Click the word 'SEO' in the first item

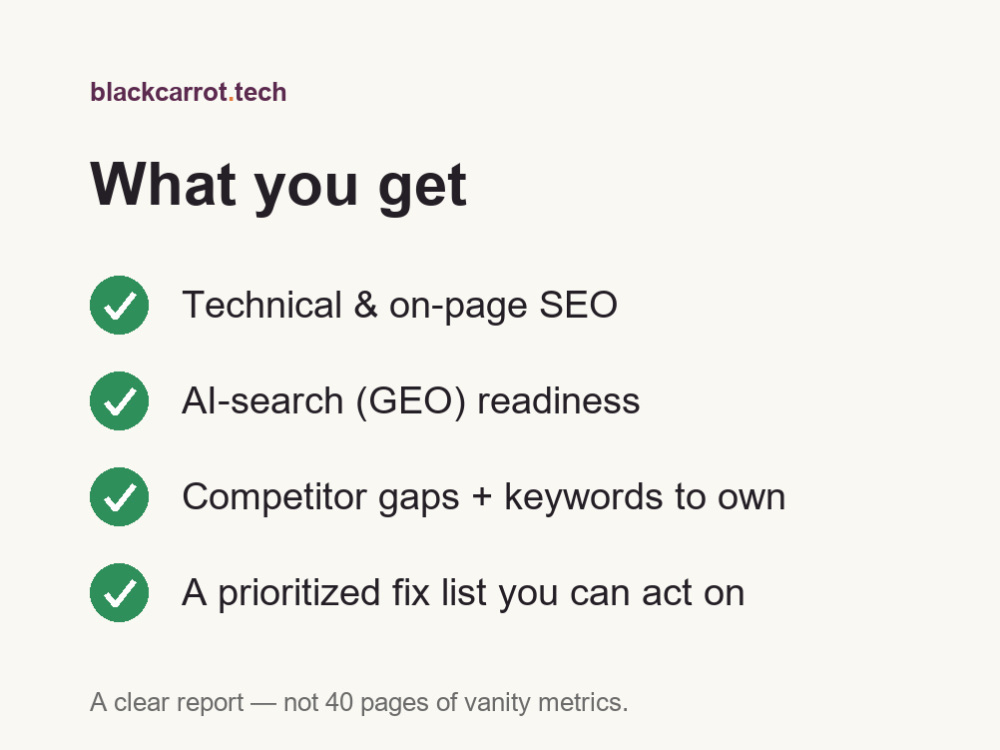(578, 305)
